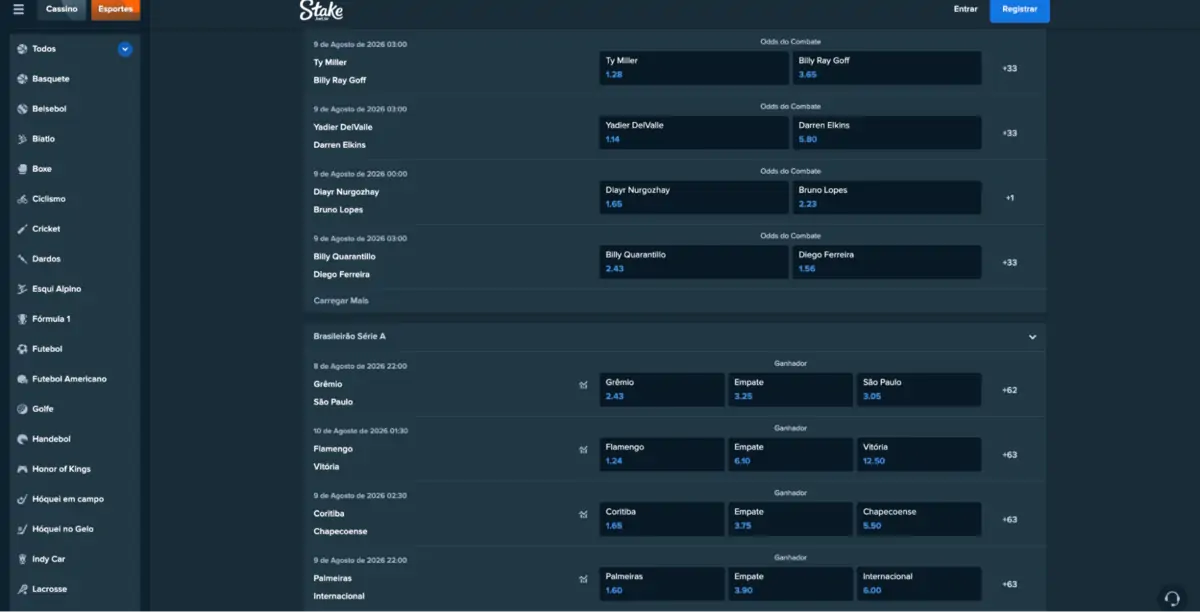This screenshot has height=612, width=1200.
Task: Expand the Todos sports dropdown arrow
Action: pyautogui.click(x=125, y=49)
